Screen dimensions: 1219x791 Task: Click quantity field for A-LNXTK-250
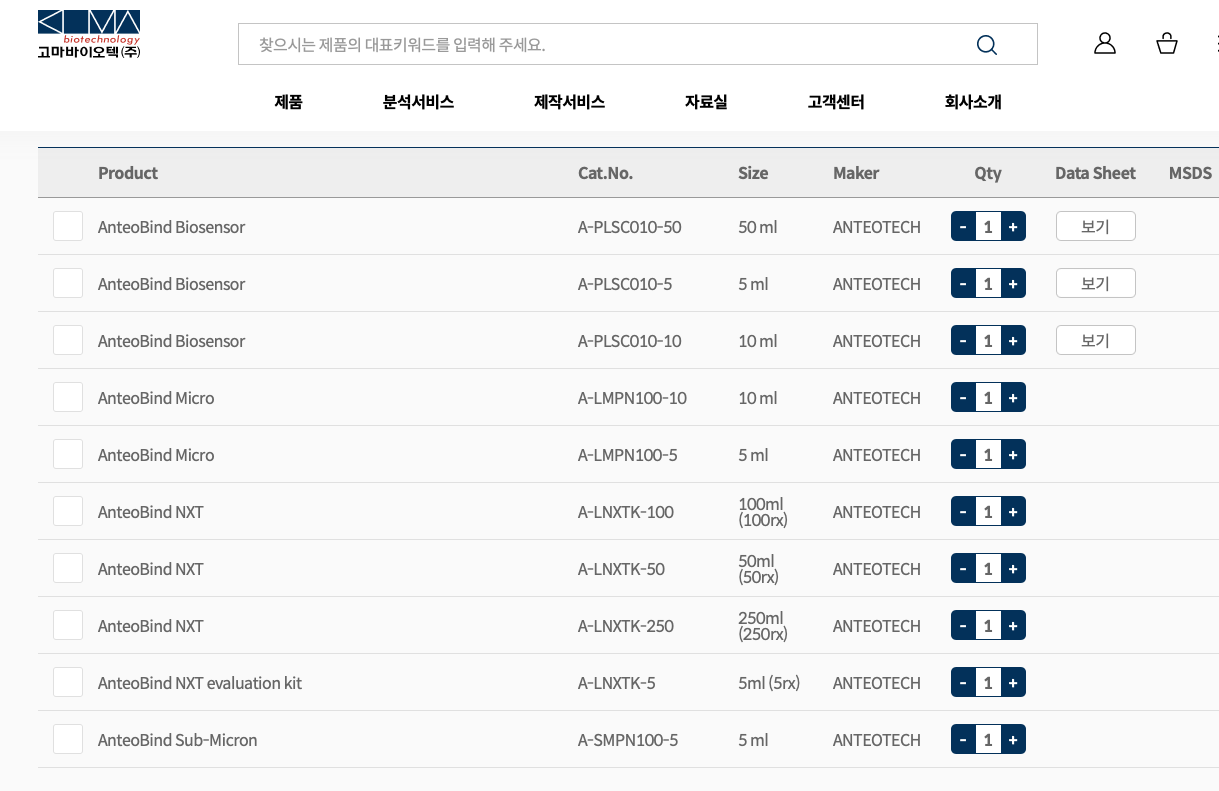point(988,626)
